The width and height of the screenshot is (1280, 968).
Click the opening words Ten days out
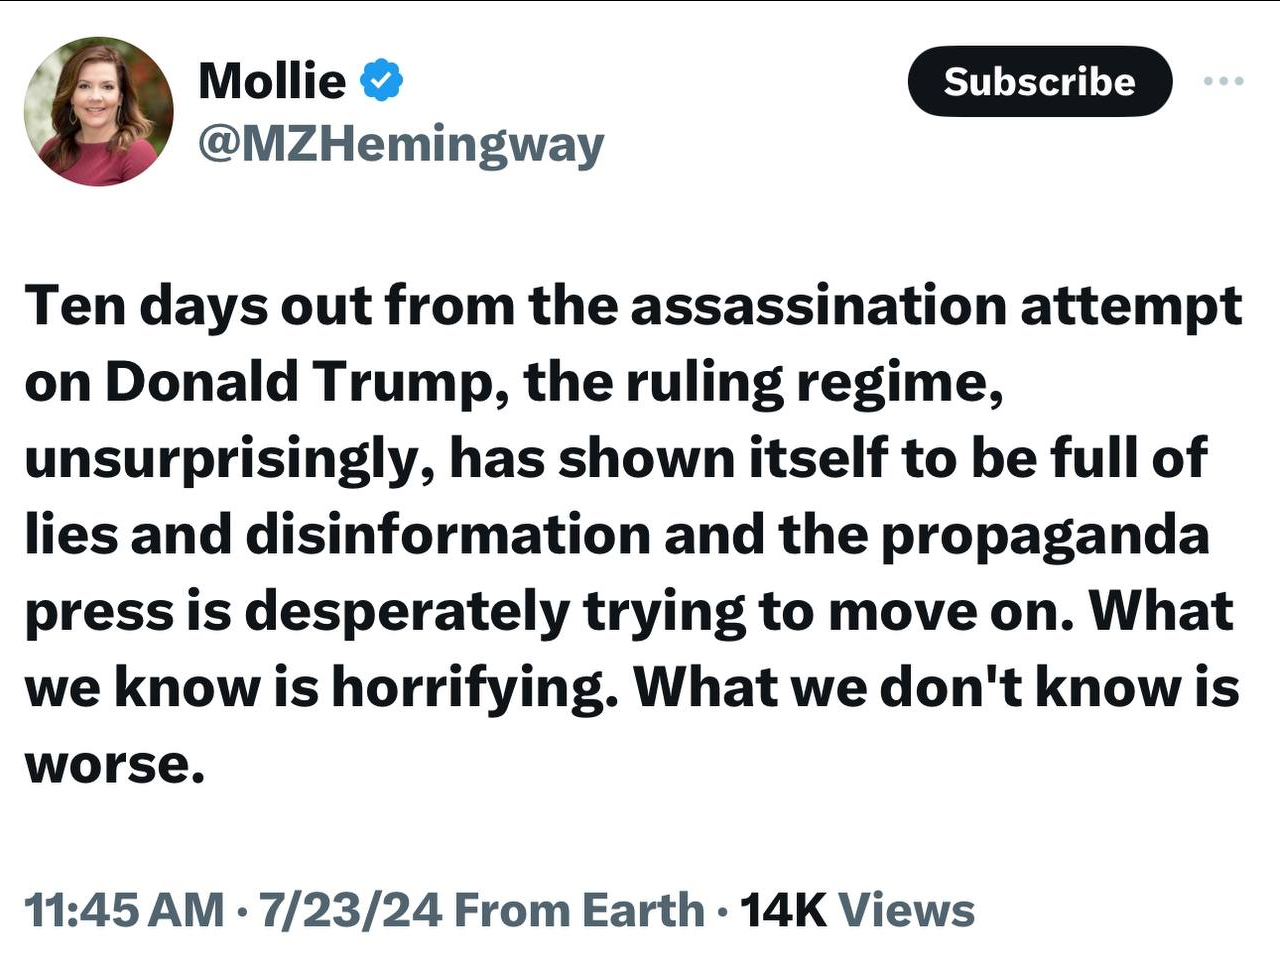198,305
